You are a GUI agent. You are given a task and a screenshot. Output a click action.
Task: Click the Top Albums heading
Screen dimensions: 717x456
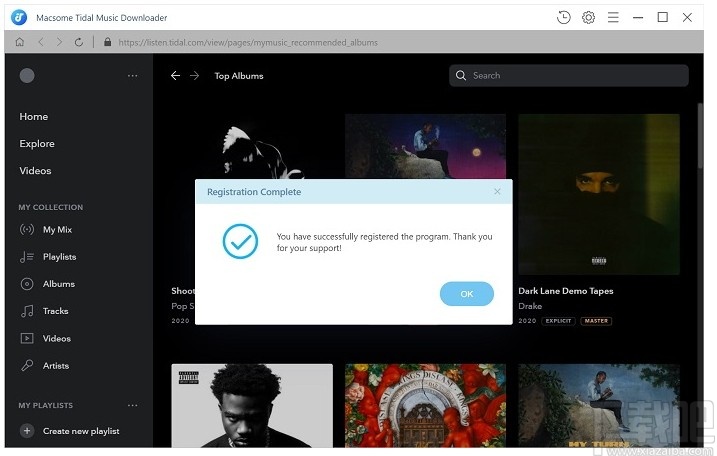tap(239, 76)
